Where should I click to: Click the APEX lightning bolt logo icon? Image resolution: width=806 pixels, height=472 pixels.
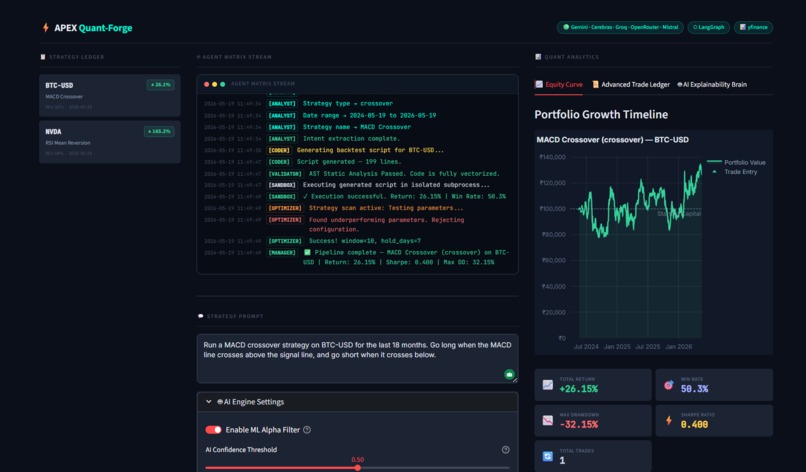tap(46, 28)
